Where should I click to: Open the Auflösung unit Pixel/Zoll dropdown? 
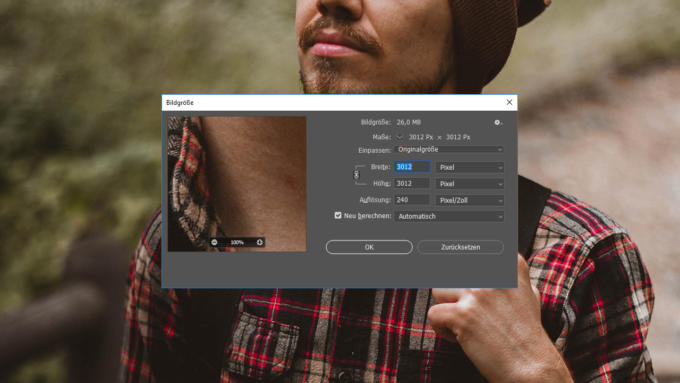click(x=470, y=200)
